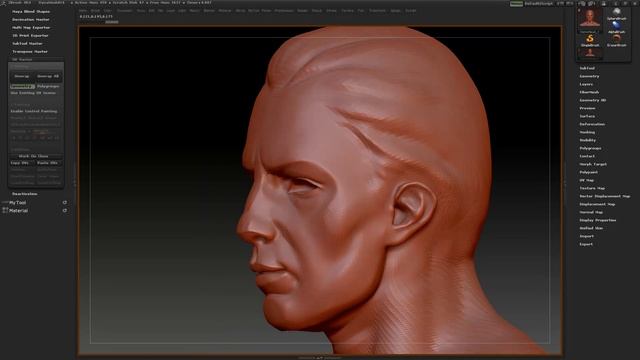The image size is (640, 360).
Task: Click the refresh icon beside Material
Action: pyautogui.click(x=64, y=211)
